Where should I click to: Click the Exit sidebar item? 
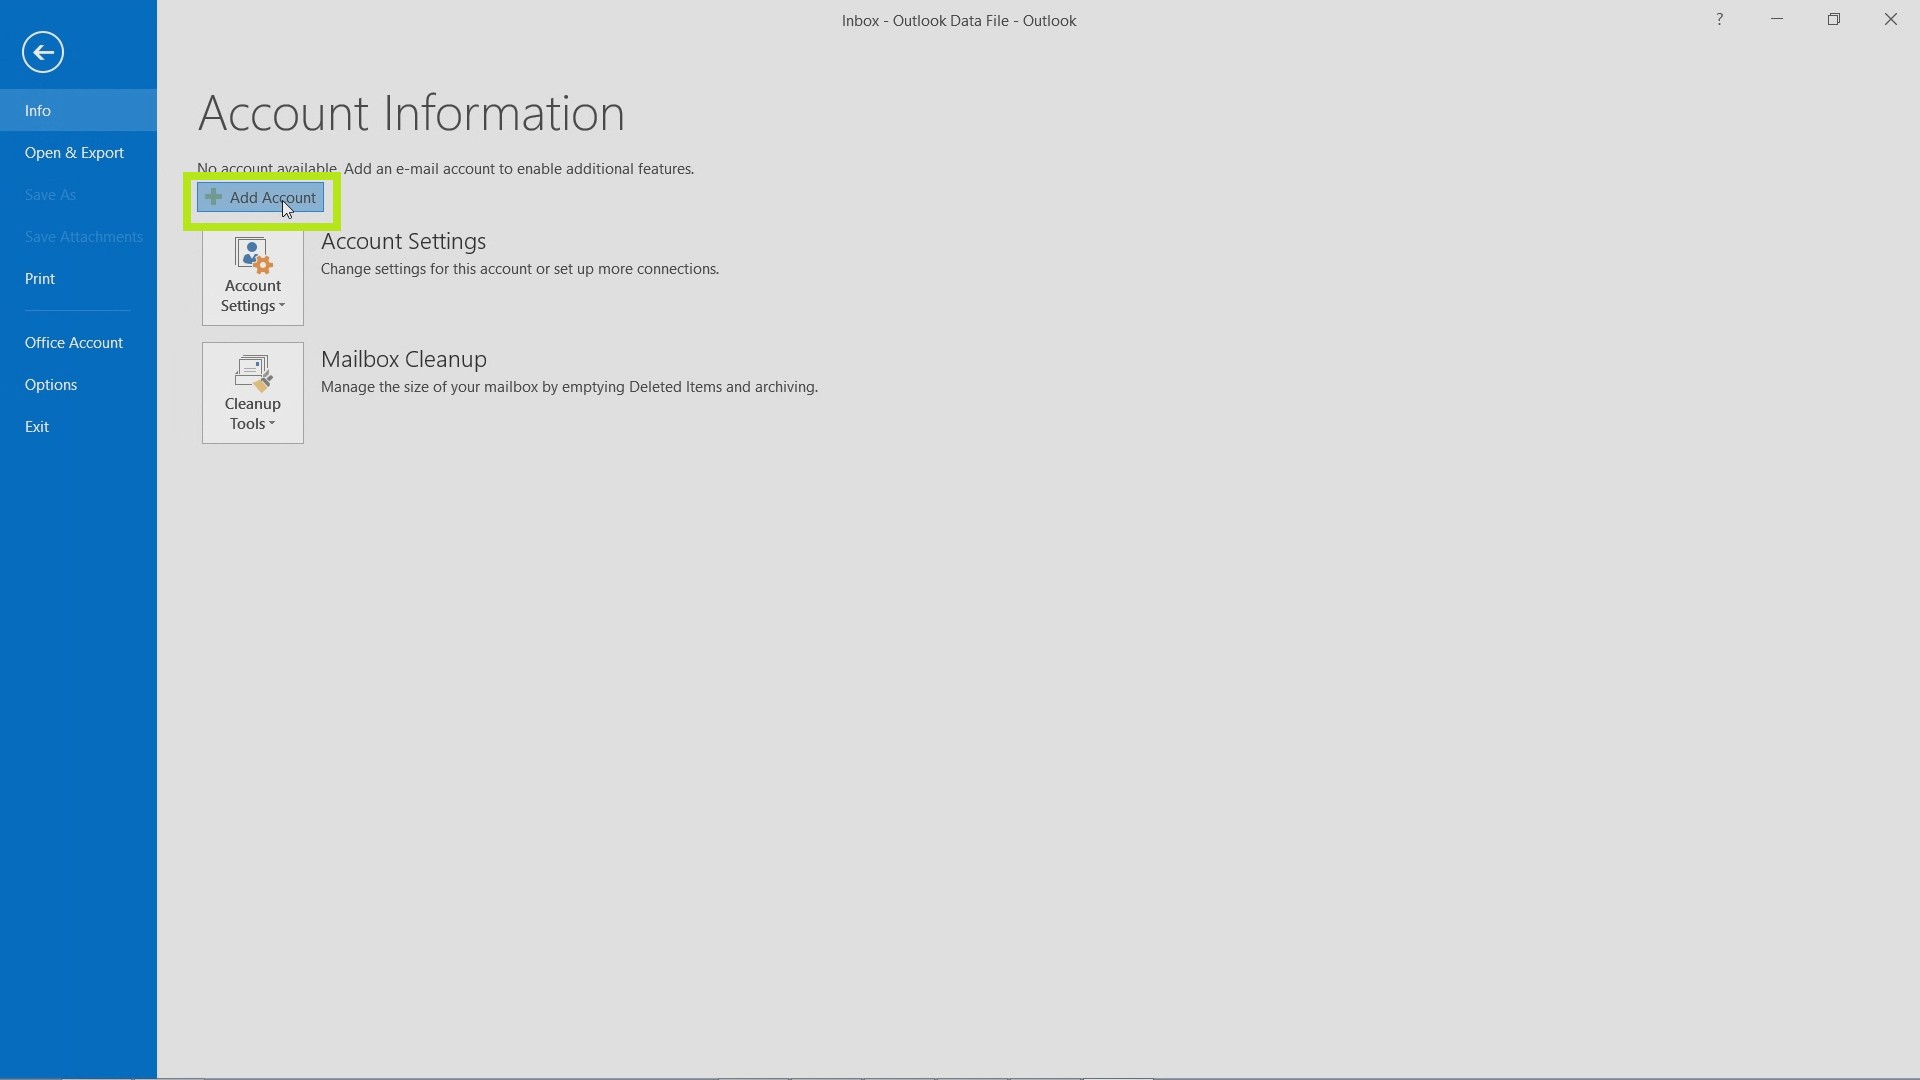click(x=36, y=426)
